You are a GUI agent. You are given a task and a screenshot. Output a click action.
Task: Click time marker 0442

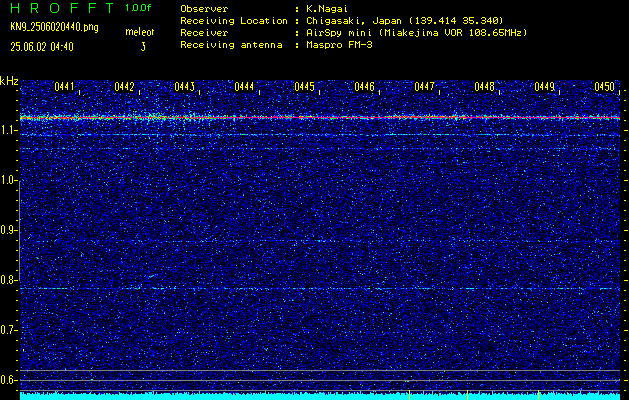pyautogui.click(x=124, y=87)
